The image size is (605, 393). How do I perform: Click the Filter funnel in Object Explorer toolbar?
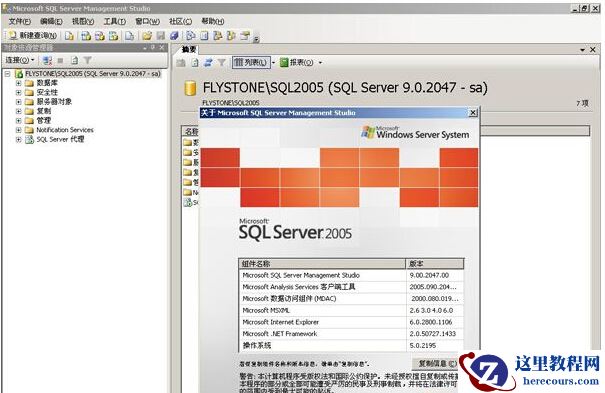[88, 60]
